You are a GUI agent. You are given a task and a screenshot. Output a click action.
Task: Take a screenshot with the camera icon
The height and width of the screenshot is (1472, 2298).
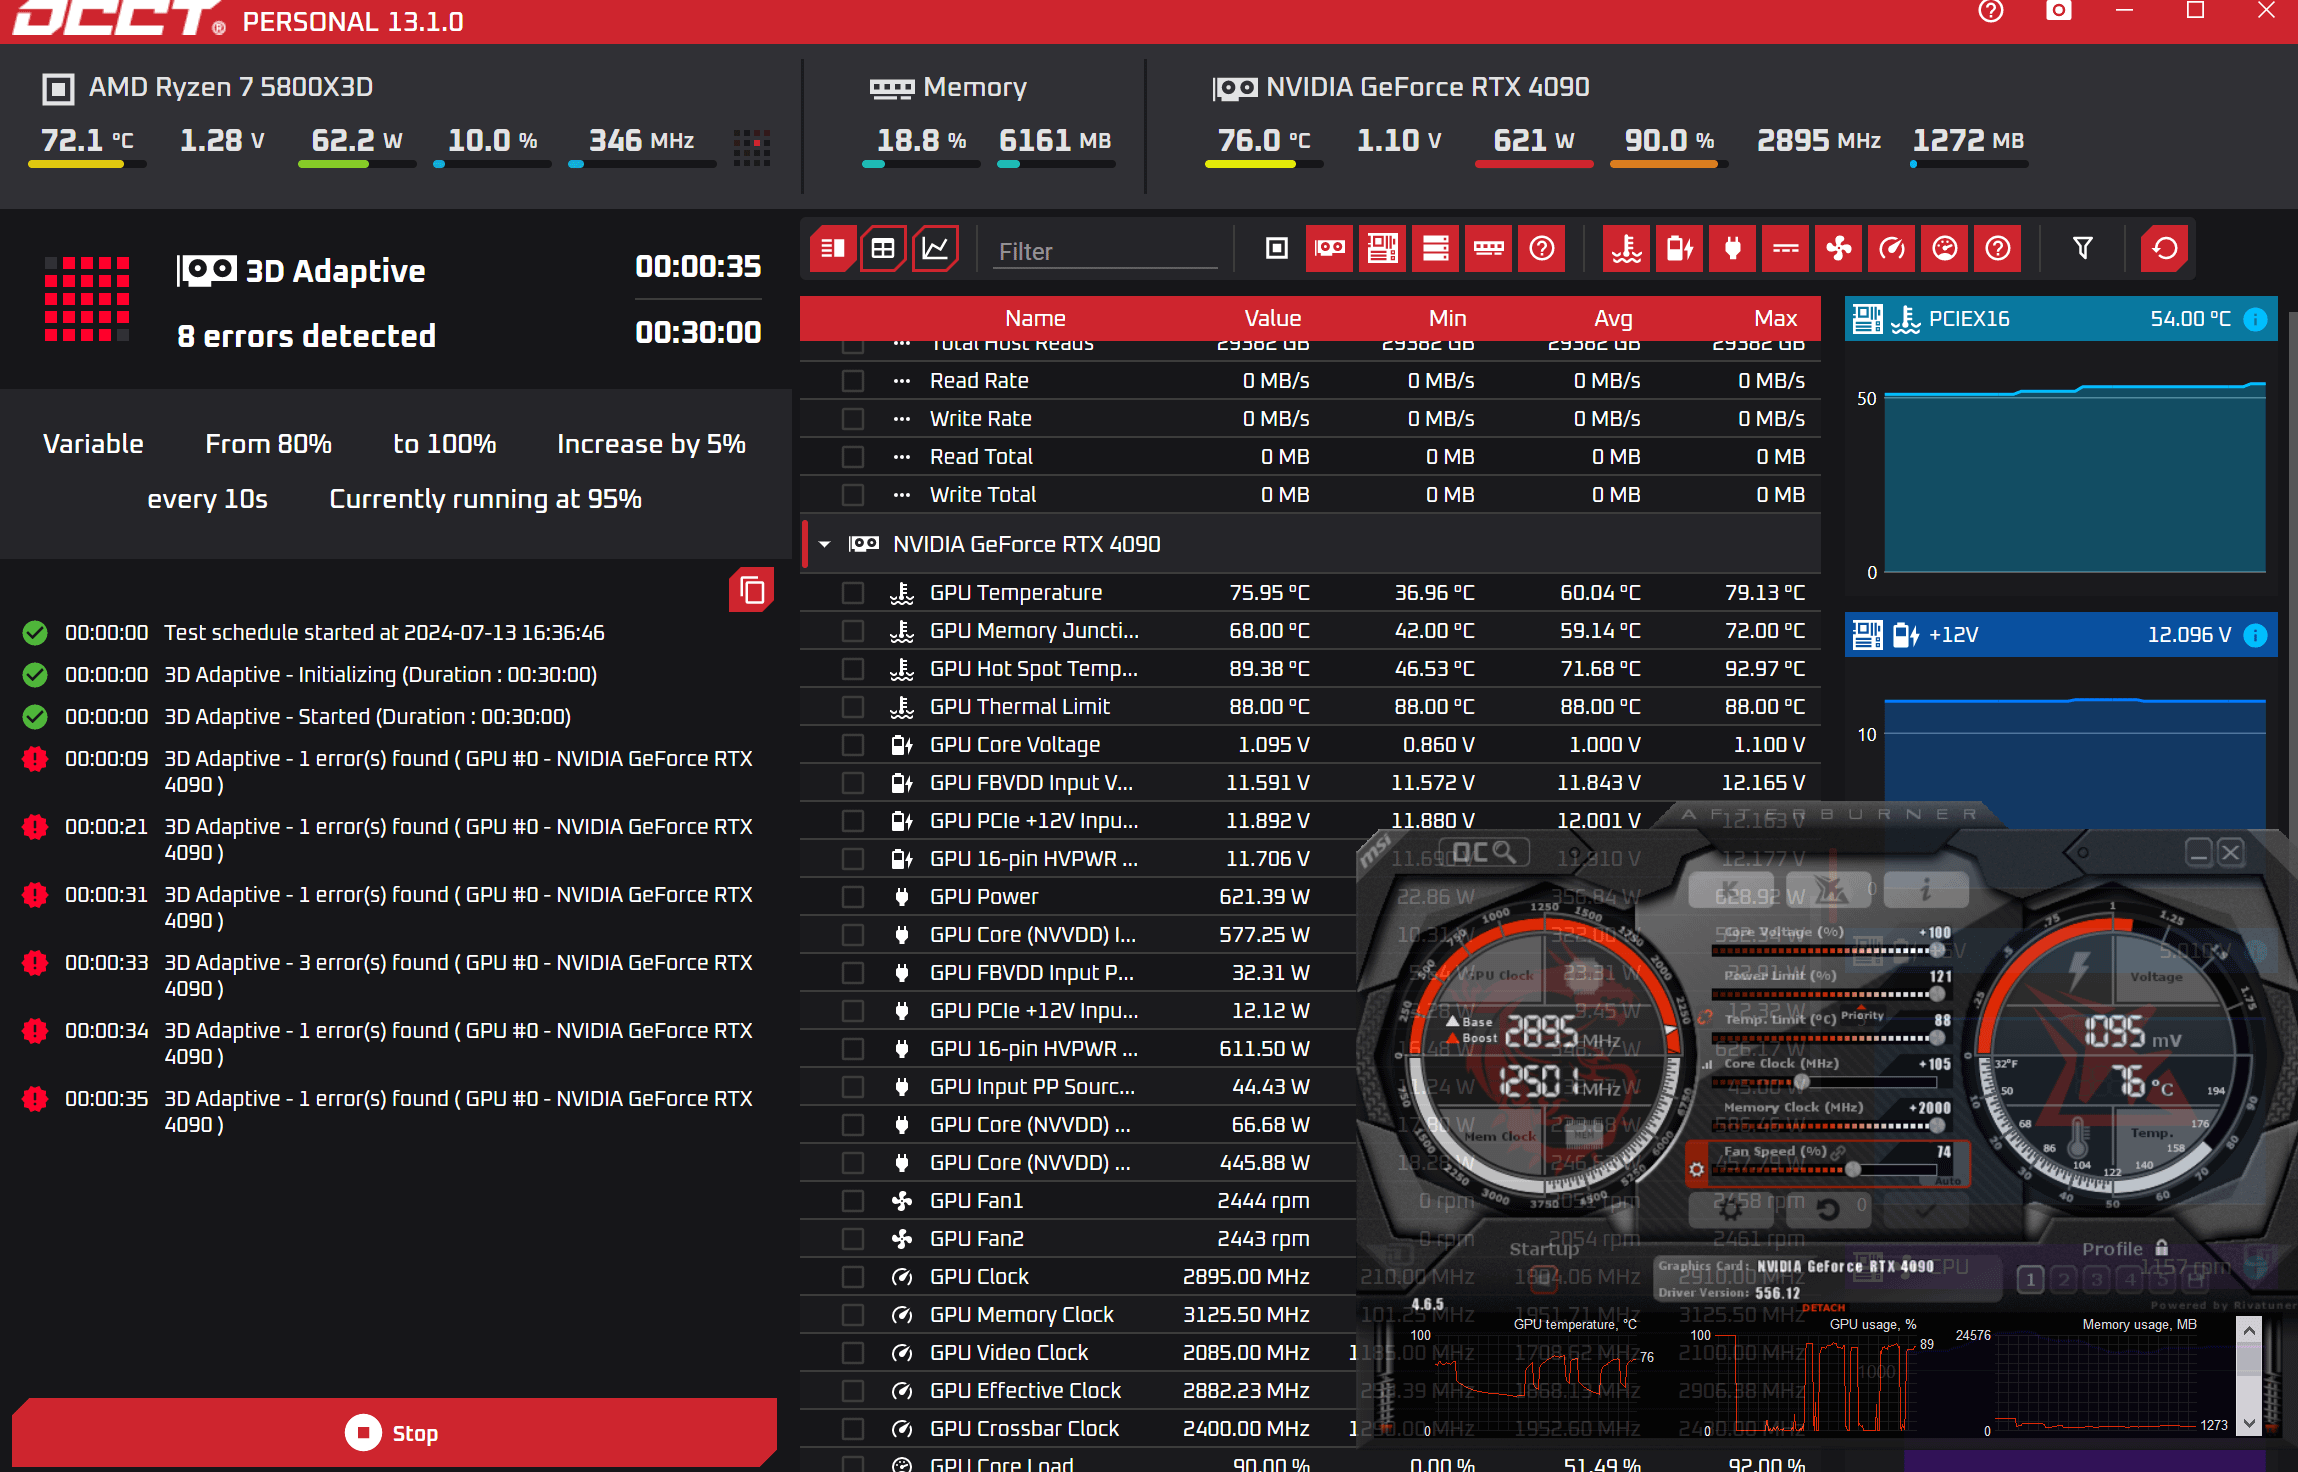pos(2059,11)
